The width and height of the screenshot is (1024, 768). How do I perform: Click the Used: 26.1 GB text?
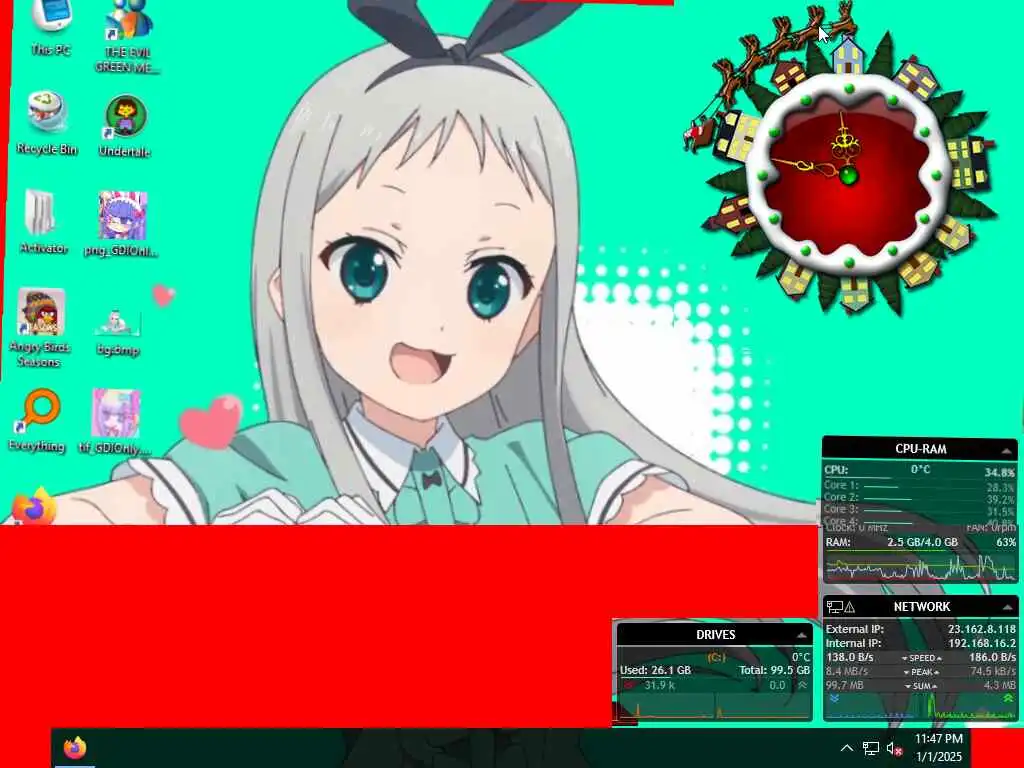click(x=655, y=671)
